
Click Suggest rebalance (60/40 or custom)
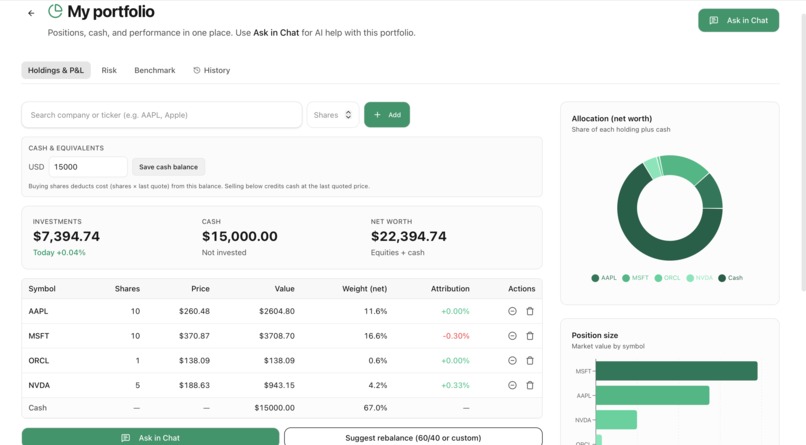(413, 437)
